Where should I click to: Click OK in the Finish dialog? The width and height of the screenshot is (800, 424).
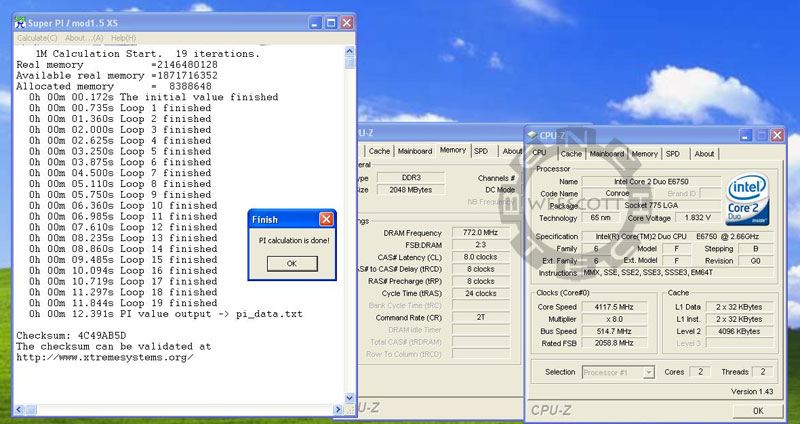pos(292,264)
